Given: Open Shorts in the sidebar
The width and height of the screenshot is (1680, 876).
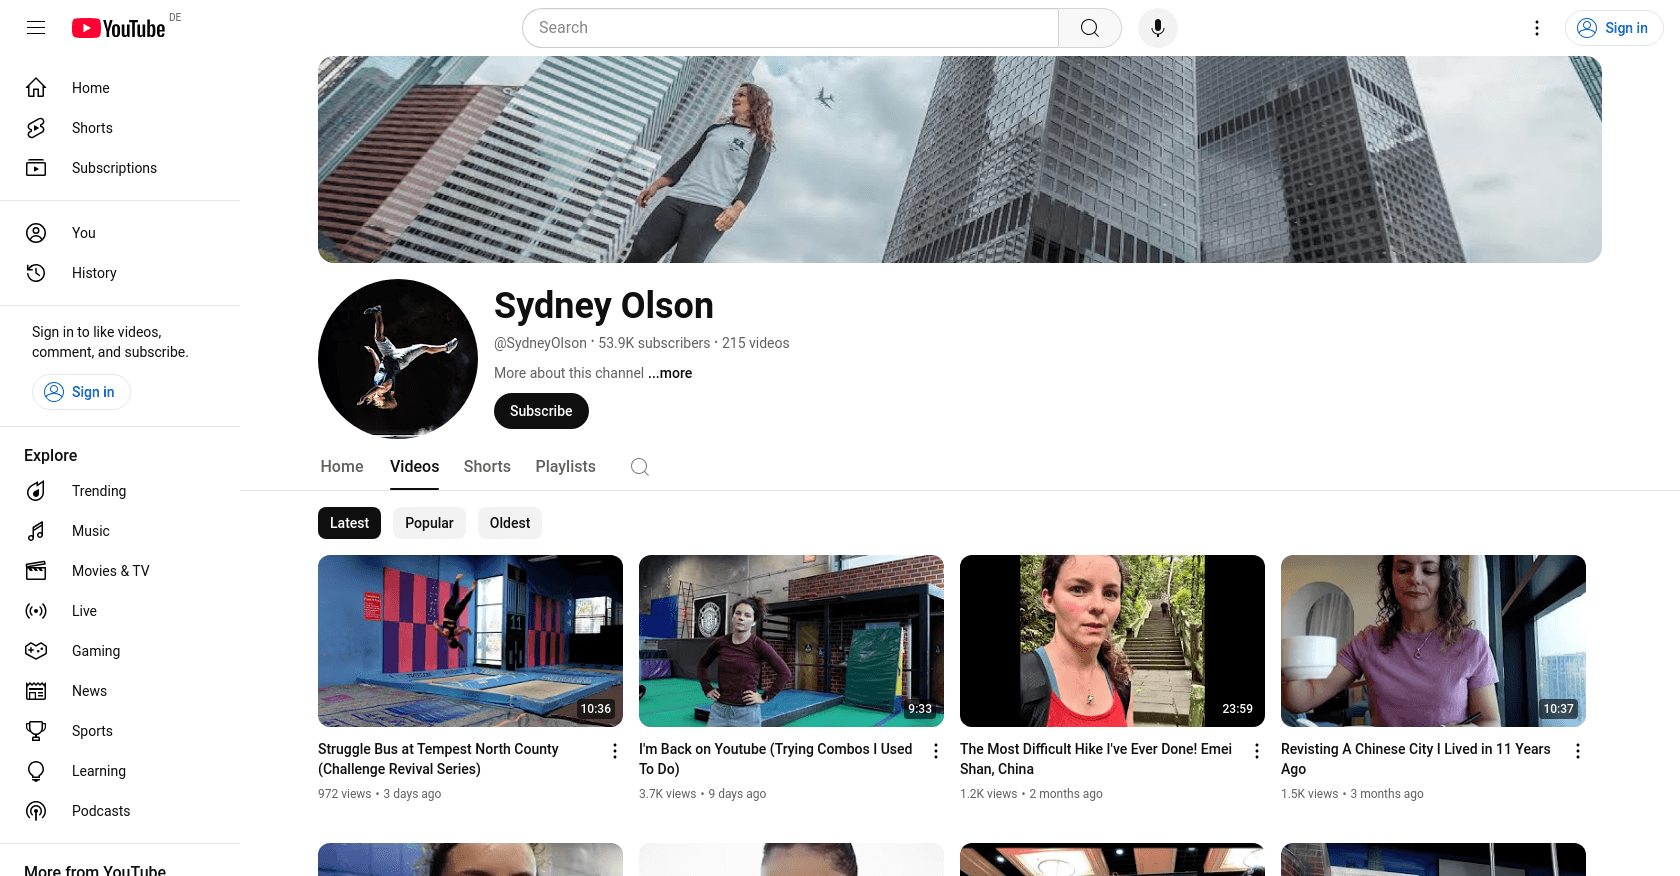Looking at the screenshot, I should point(92,128).
